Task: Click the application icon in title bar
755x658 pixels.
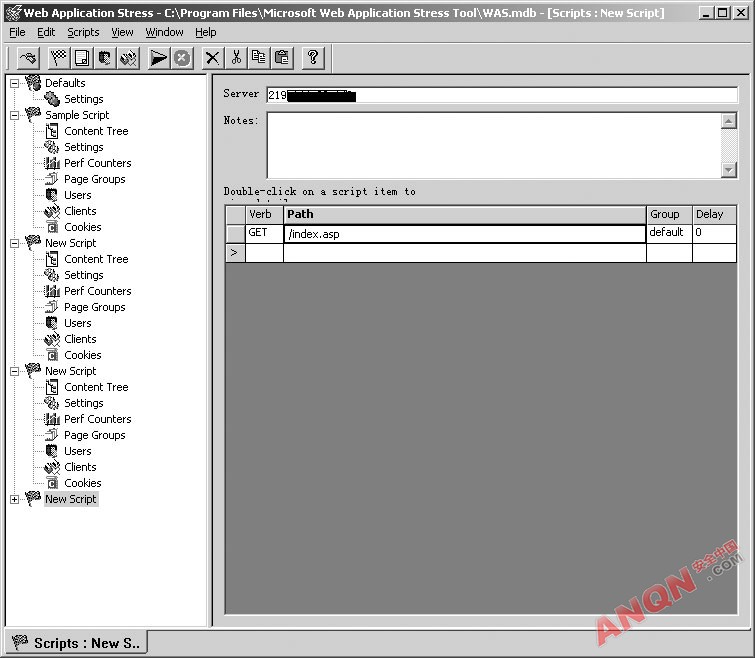Action: point(13,13)
